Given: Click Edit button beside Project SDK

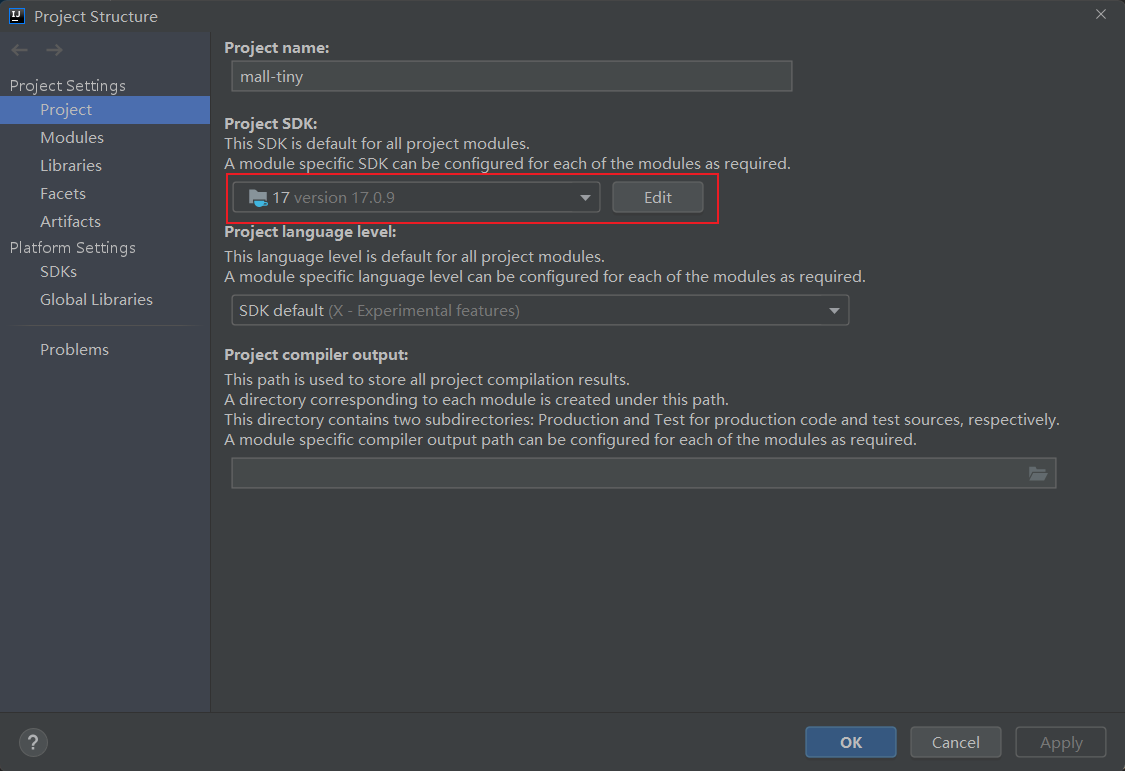Looking at the screenshot, I should (x=657, y=198).
